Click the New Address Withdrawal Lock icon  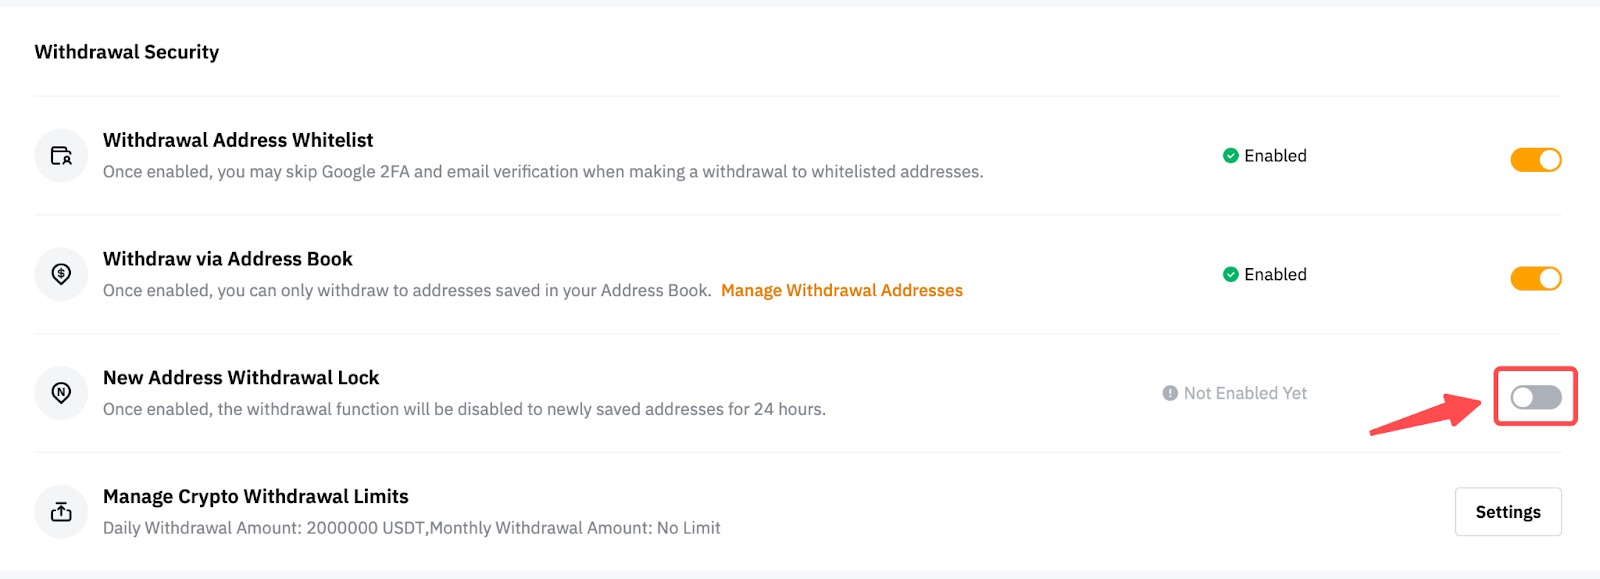[61, 393]
